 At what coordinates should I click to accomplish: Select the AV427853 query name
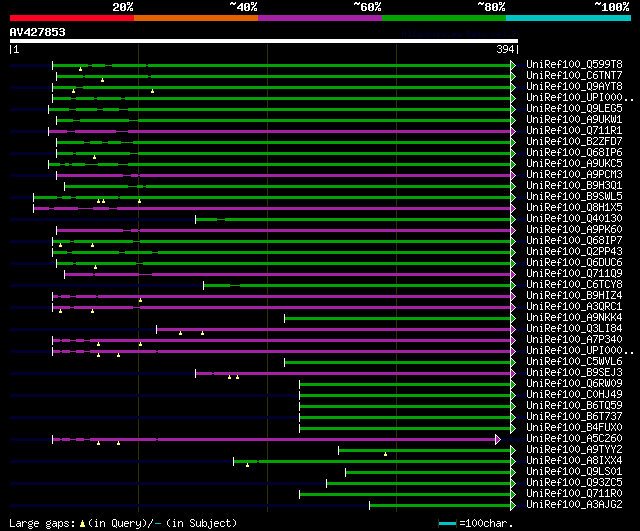[x=38, y=32]
